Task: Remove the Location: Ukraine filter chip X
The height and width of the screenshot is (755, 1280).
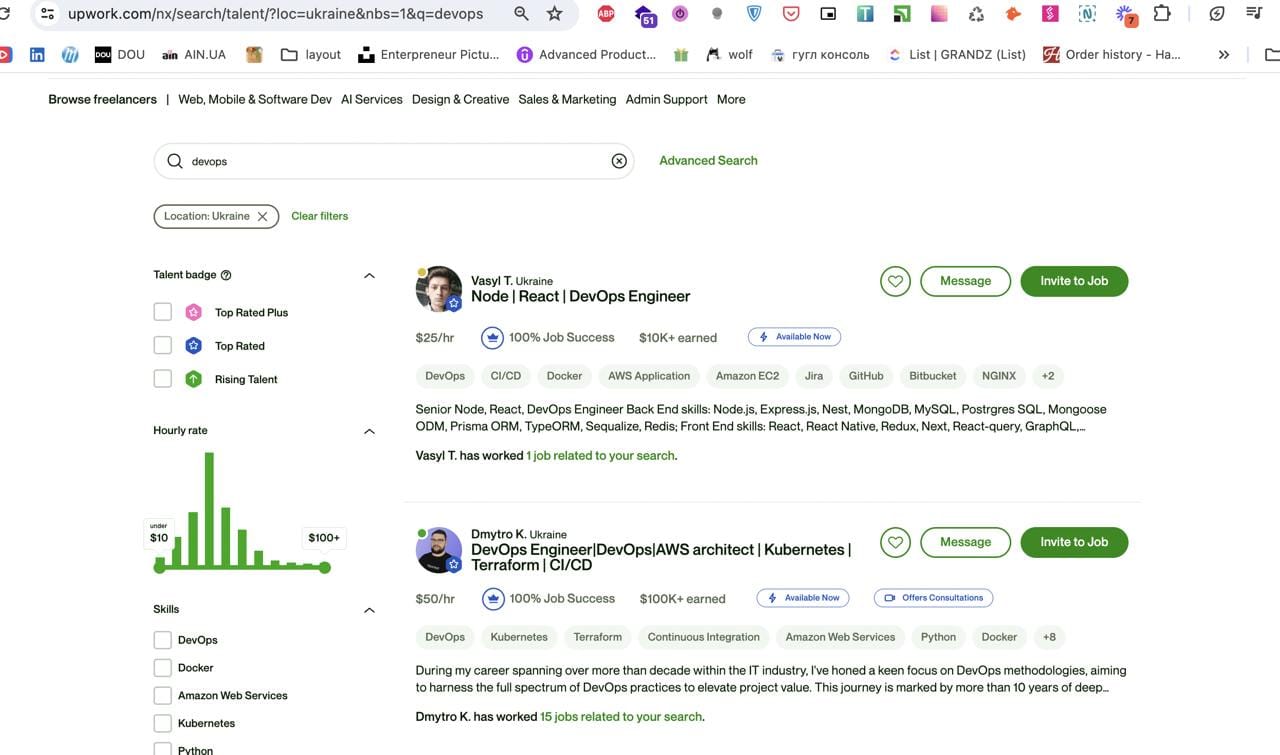Action: tap(262, 216)
